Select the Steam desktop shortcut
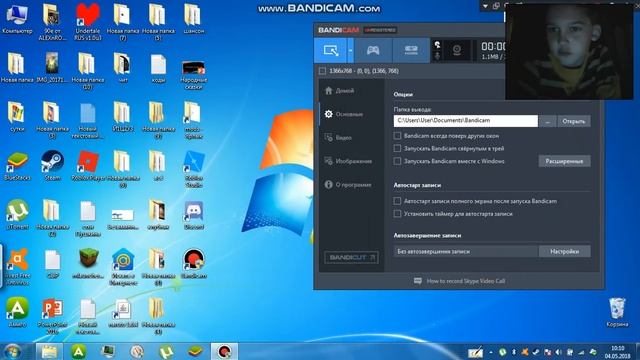This screenshot has height=360, width=640. (52, 166)
